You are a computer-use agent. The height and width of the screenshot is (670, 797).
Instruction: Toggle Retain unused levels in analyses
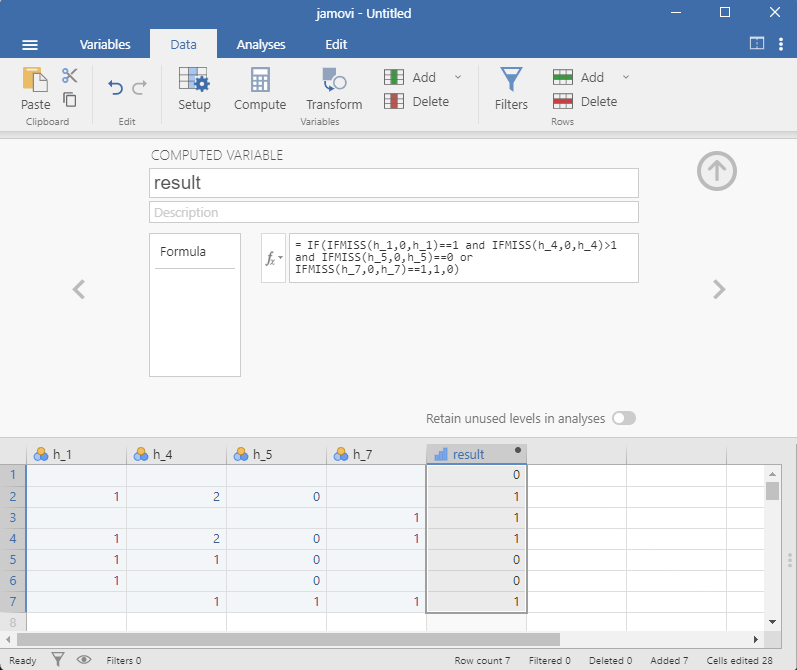624,418
